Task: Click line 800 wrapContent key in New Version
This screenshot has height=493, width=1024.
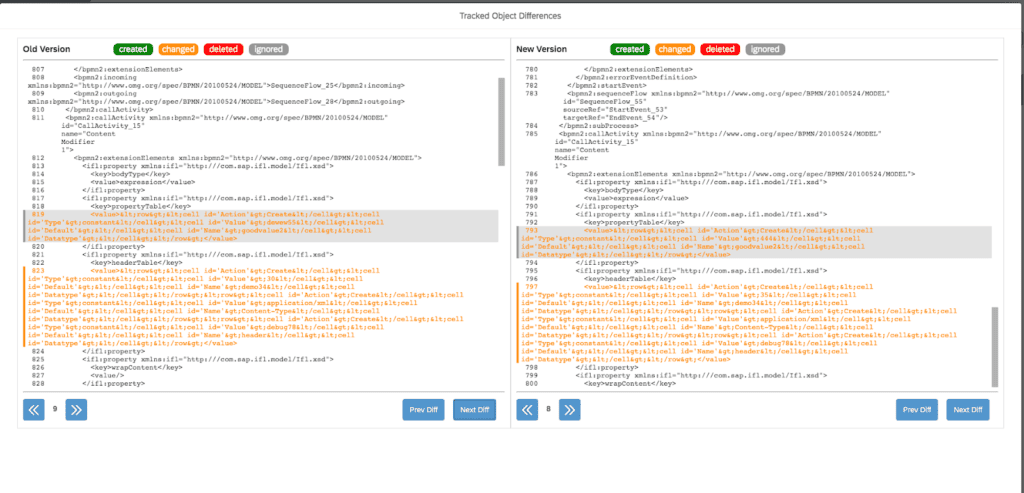Action: [x=630, y=384]
